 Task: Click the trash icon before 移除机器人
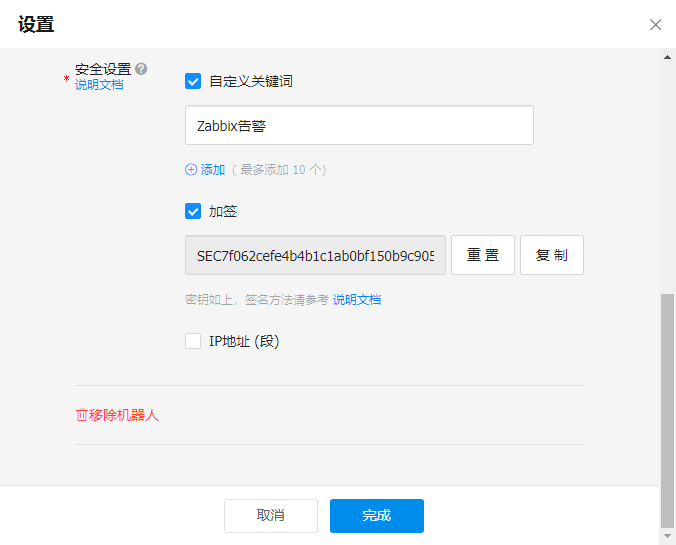(x=81, y=415)
